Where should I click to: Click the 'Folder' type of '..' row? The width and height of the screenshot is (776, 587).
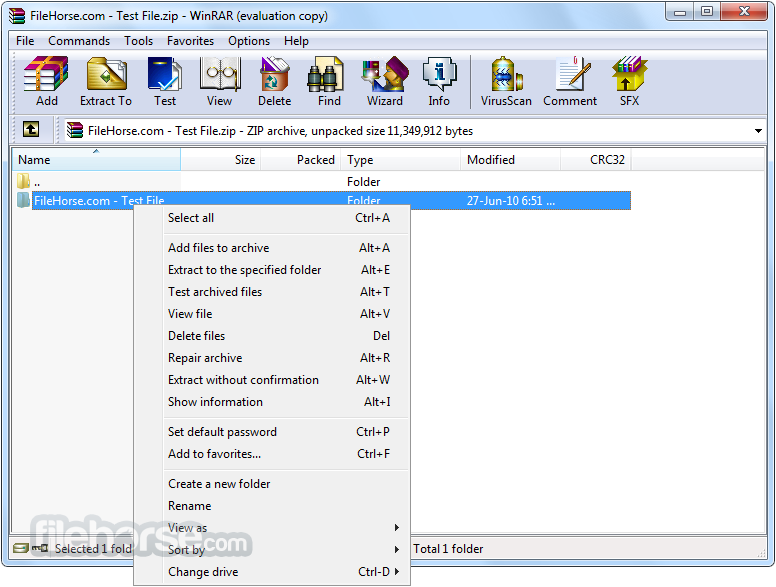pyautogui.click(x=363, y=182)
